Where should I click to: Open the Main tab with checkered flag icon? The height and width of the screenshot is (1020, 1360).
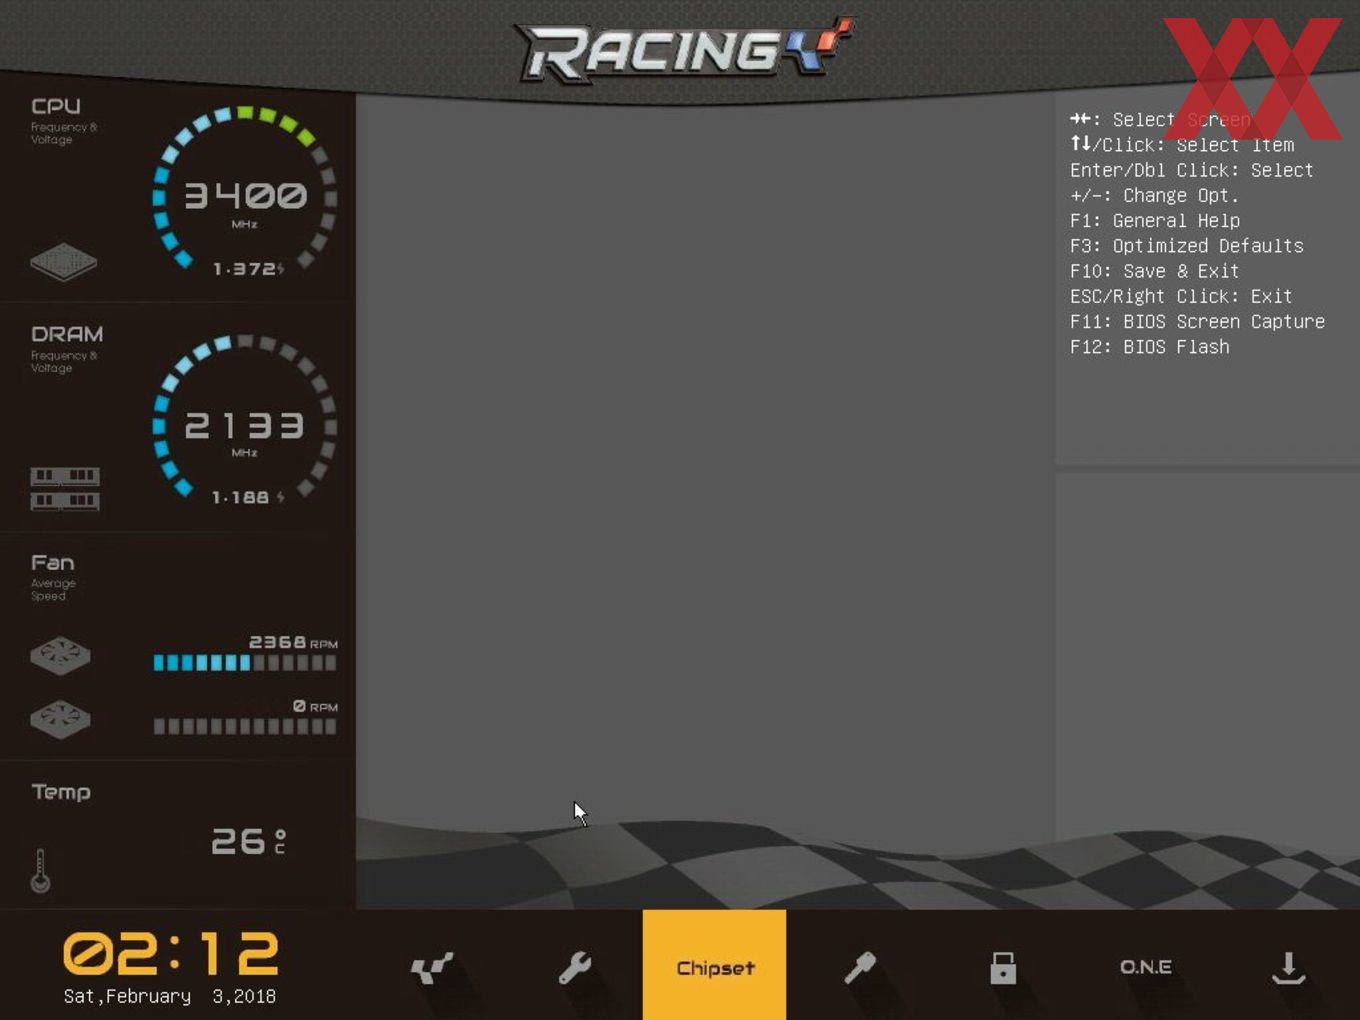[432, 967]
